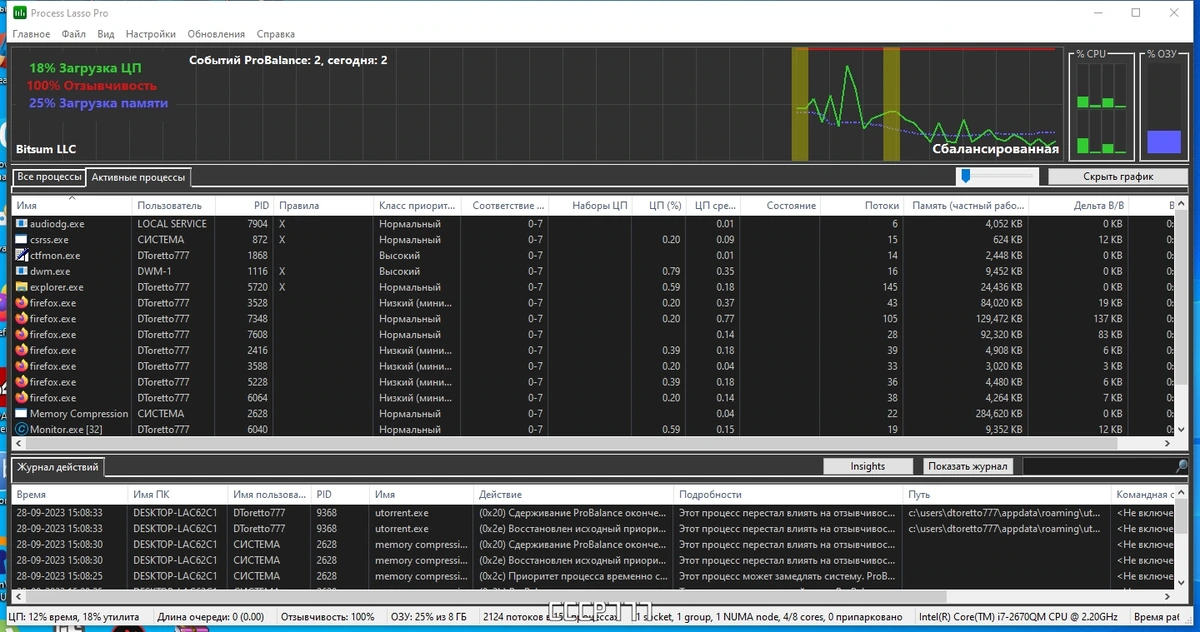Image resolution: width=1200 pixels, height=632 pixels.
Task: Click the Memory Compression process icon
Action: point(21,414)
